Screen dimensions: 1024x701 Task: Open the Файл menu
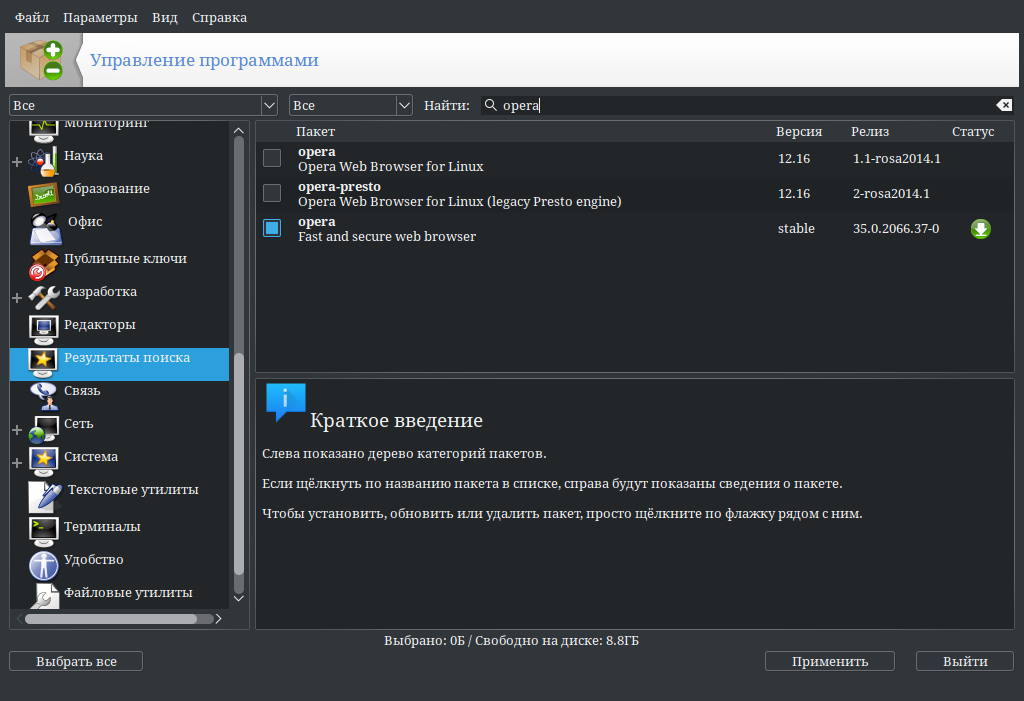(32, 18)
